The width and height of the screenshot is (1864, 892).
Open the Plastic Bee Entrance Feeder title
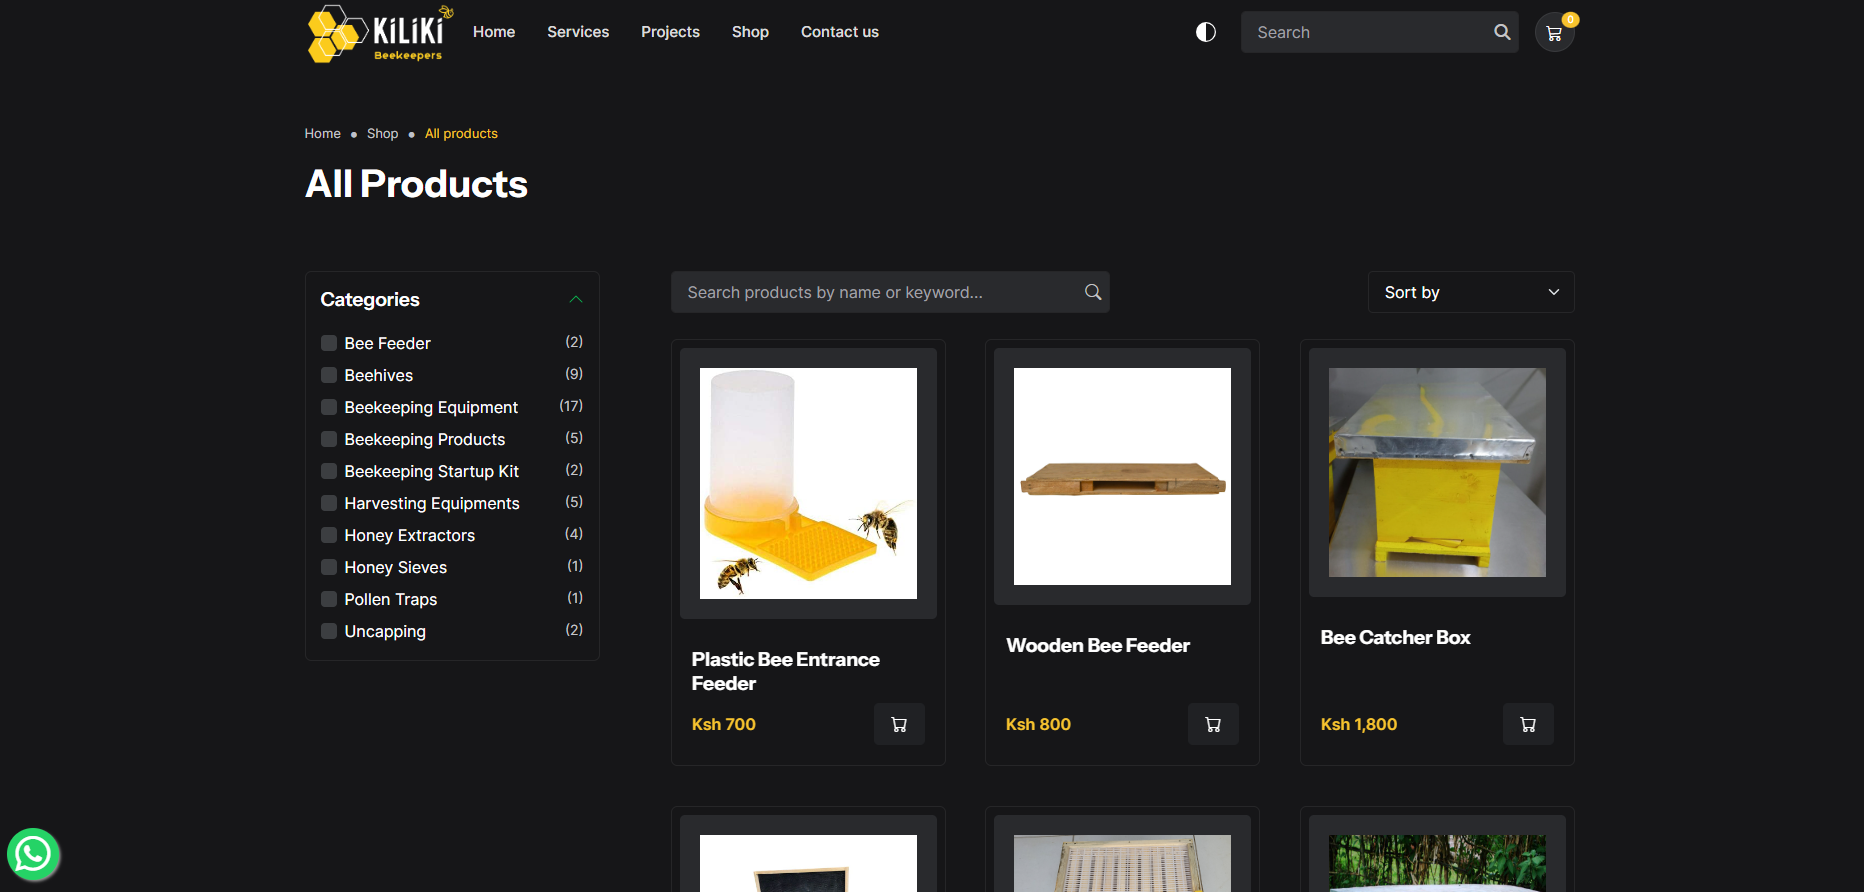pos(786,671)
